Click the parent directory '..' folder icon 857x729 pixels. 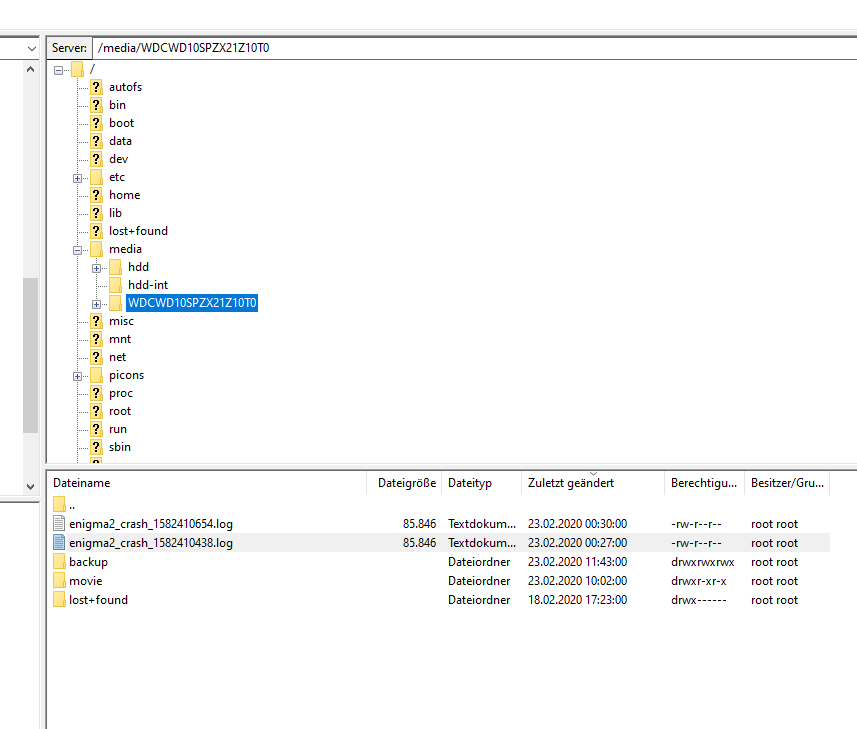pos(59,505)
